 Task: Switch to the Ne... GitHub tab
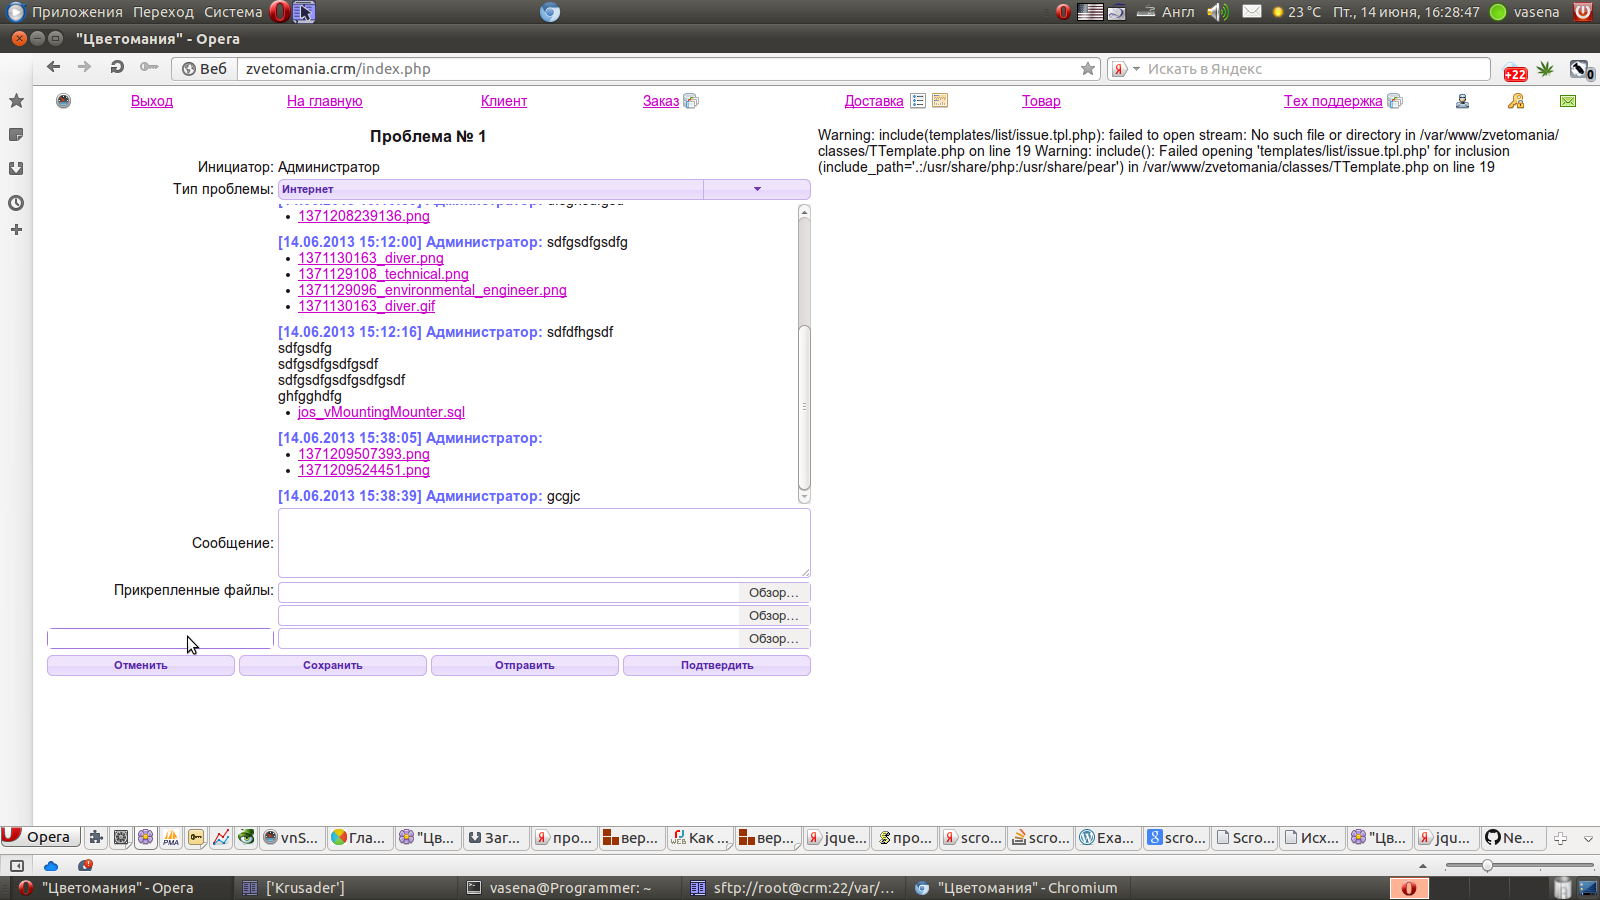pyautogui.click(x=1511, y=838)
